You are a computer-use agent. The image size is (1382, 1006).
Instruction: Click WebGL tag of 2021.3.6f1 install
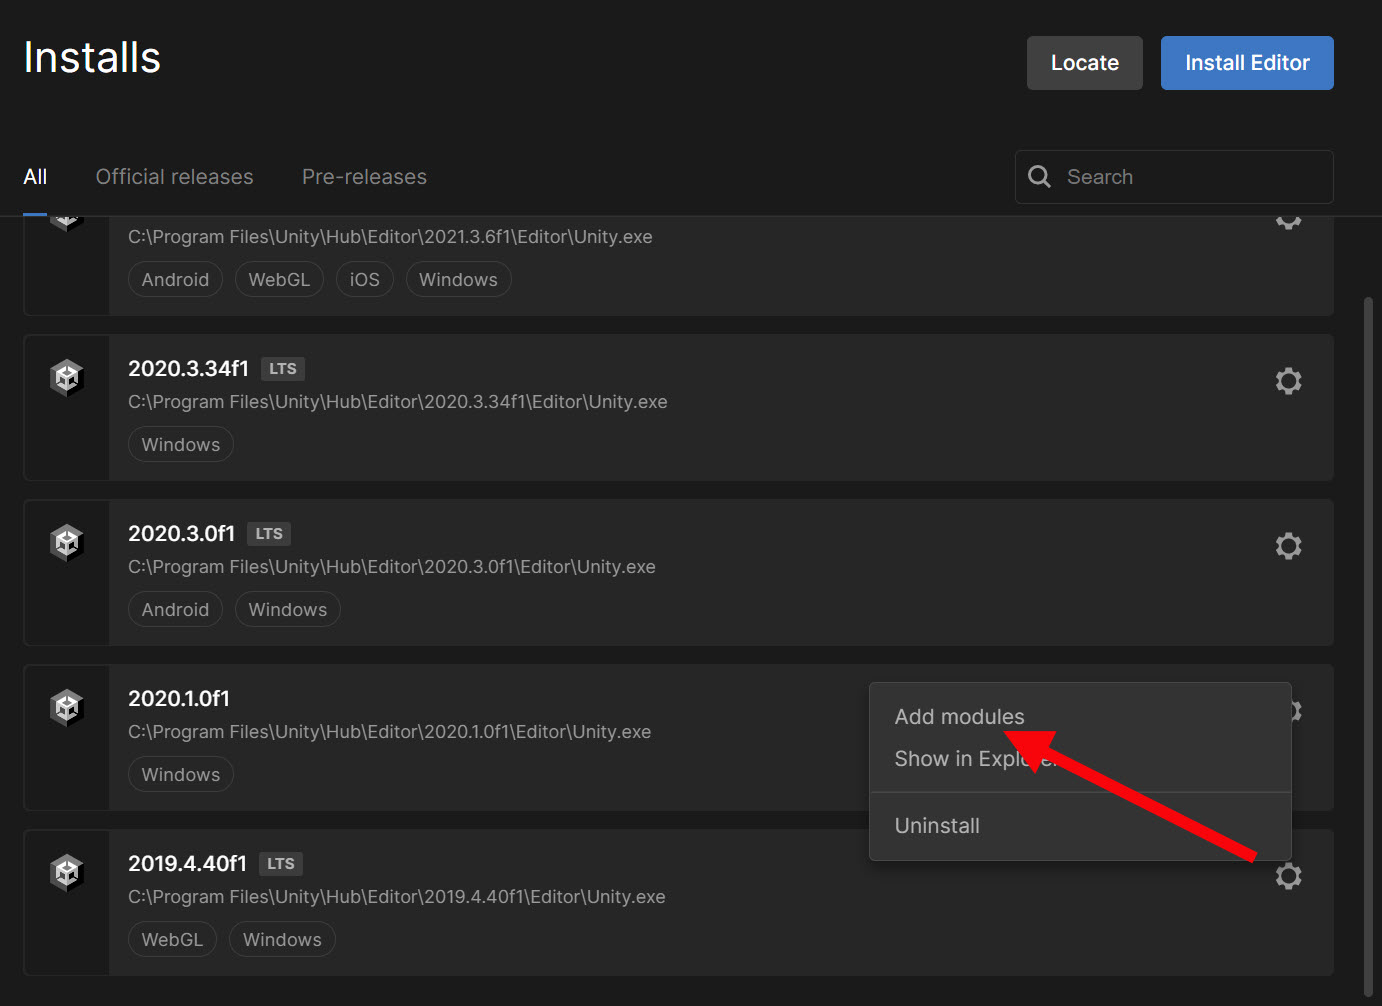point(279,280)
